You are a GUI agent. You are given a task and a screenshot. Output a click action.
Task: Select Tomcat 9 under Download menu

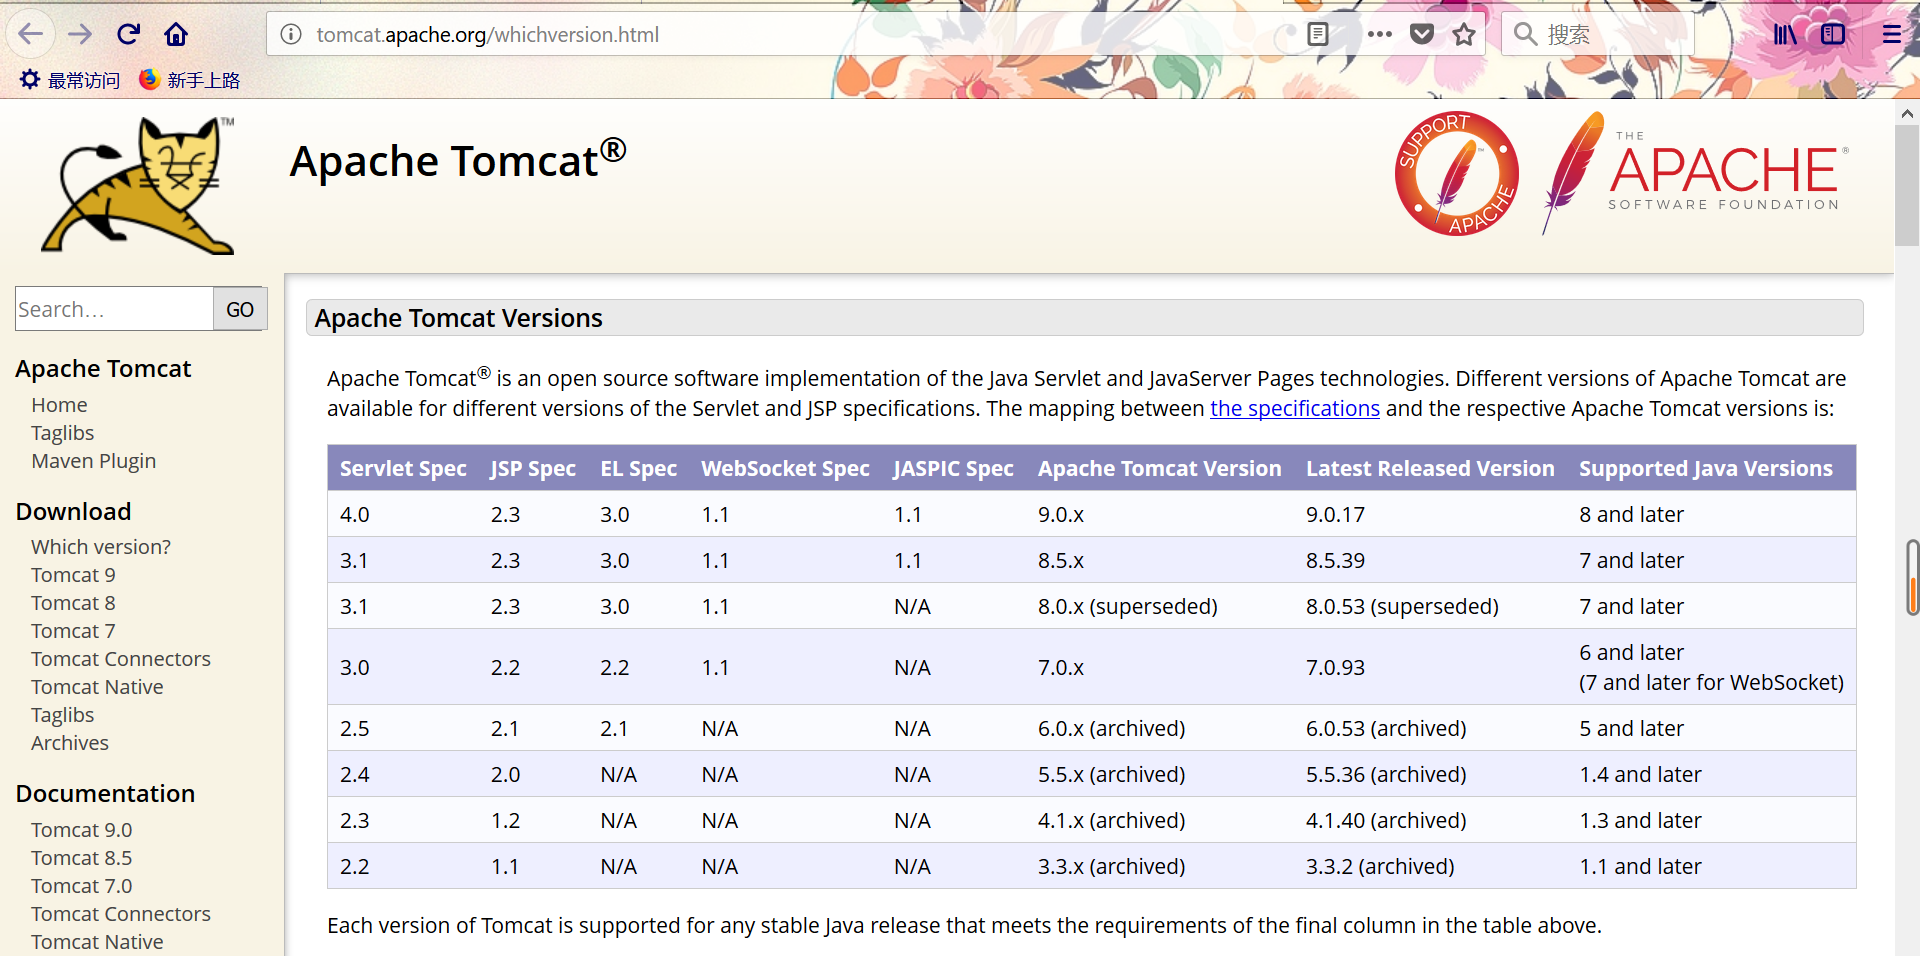(73, 575)
